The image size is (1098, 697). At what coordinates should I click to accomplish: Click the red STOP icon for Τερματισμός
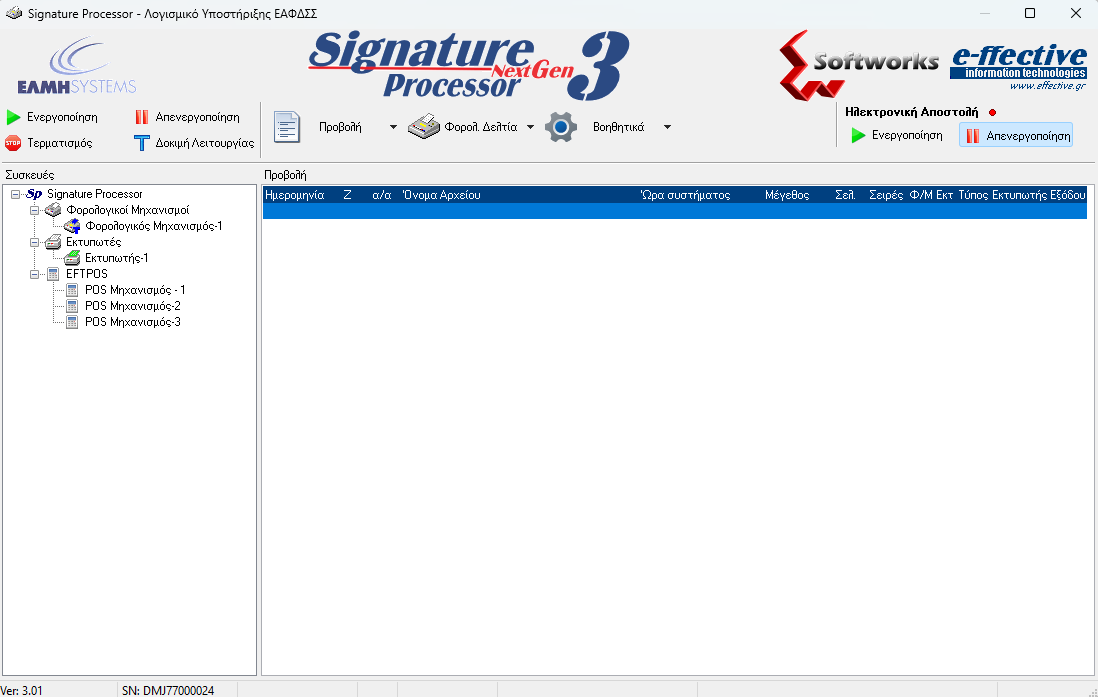coord(13,143)
